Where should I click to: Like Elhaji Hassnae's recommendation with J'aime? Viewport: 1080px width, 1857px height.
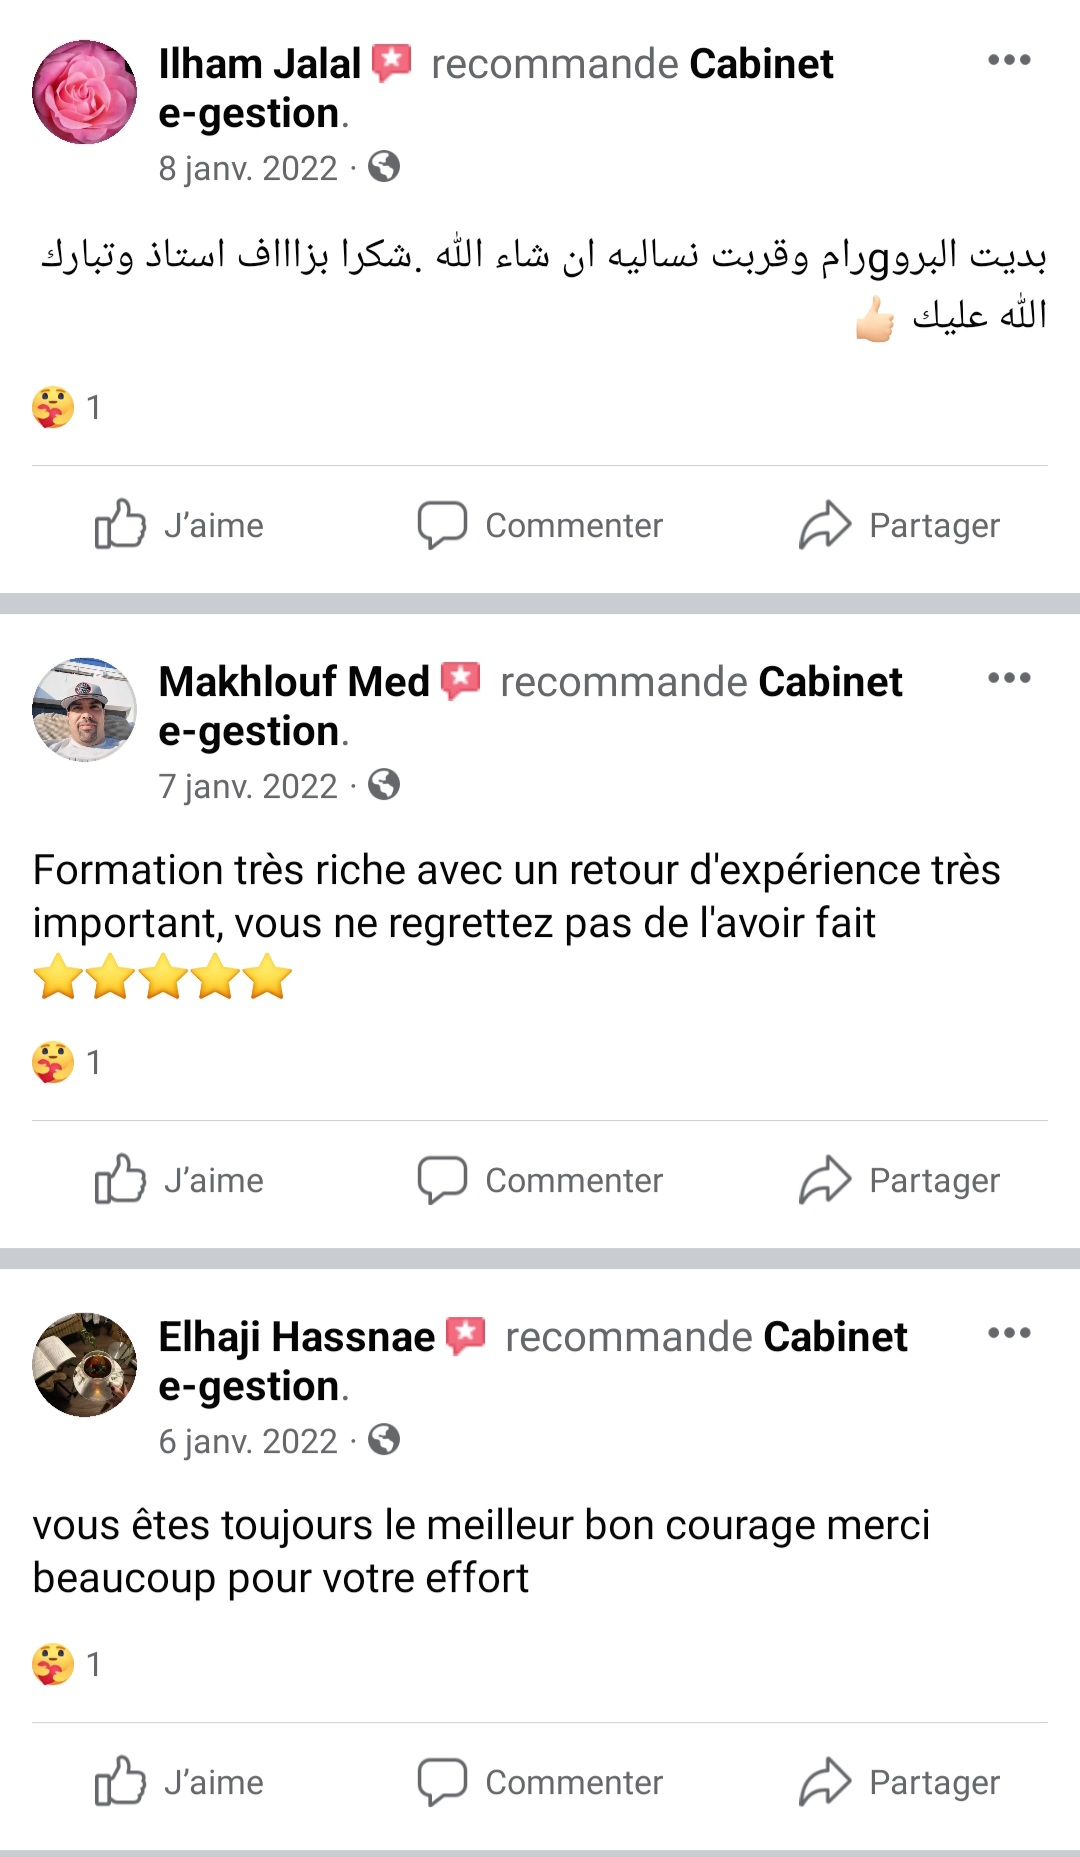point(180,1782)
